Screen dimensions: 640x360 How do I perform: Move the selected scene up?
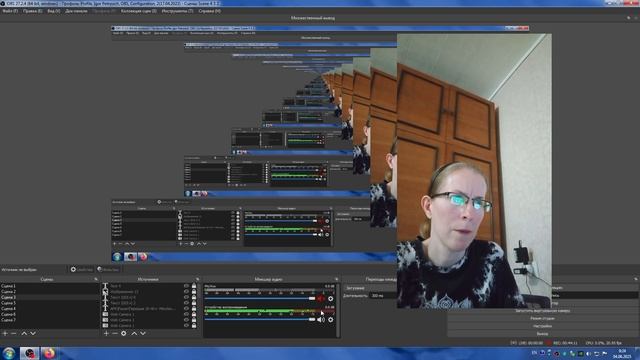(24, 333)
